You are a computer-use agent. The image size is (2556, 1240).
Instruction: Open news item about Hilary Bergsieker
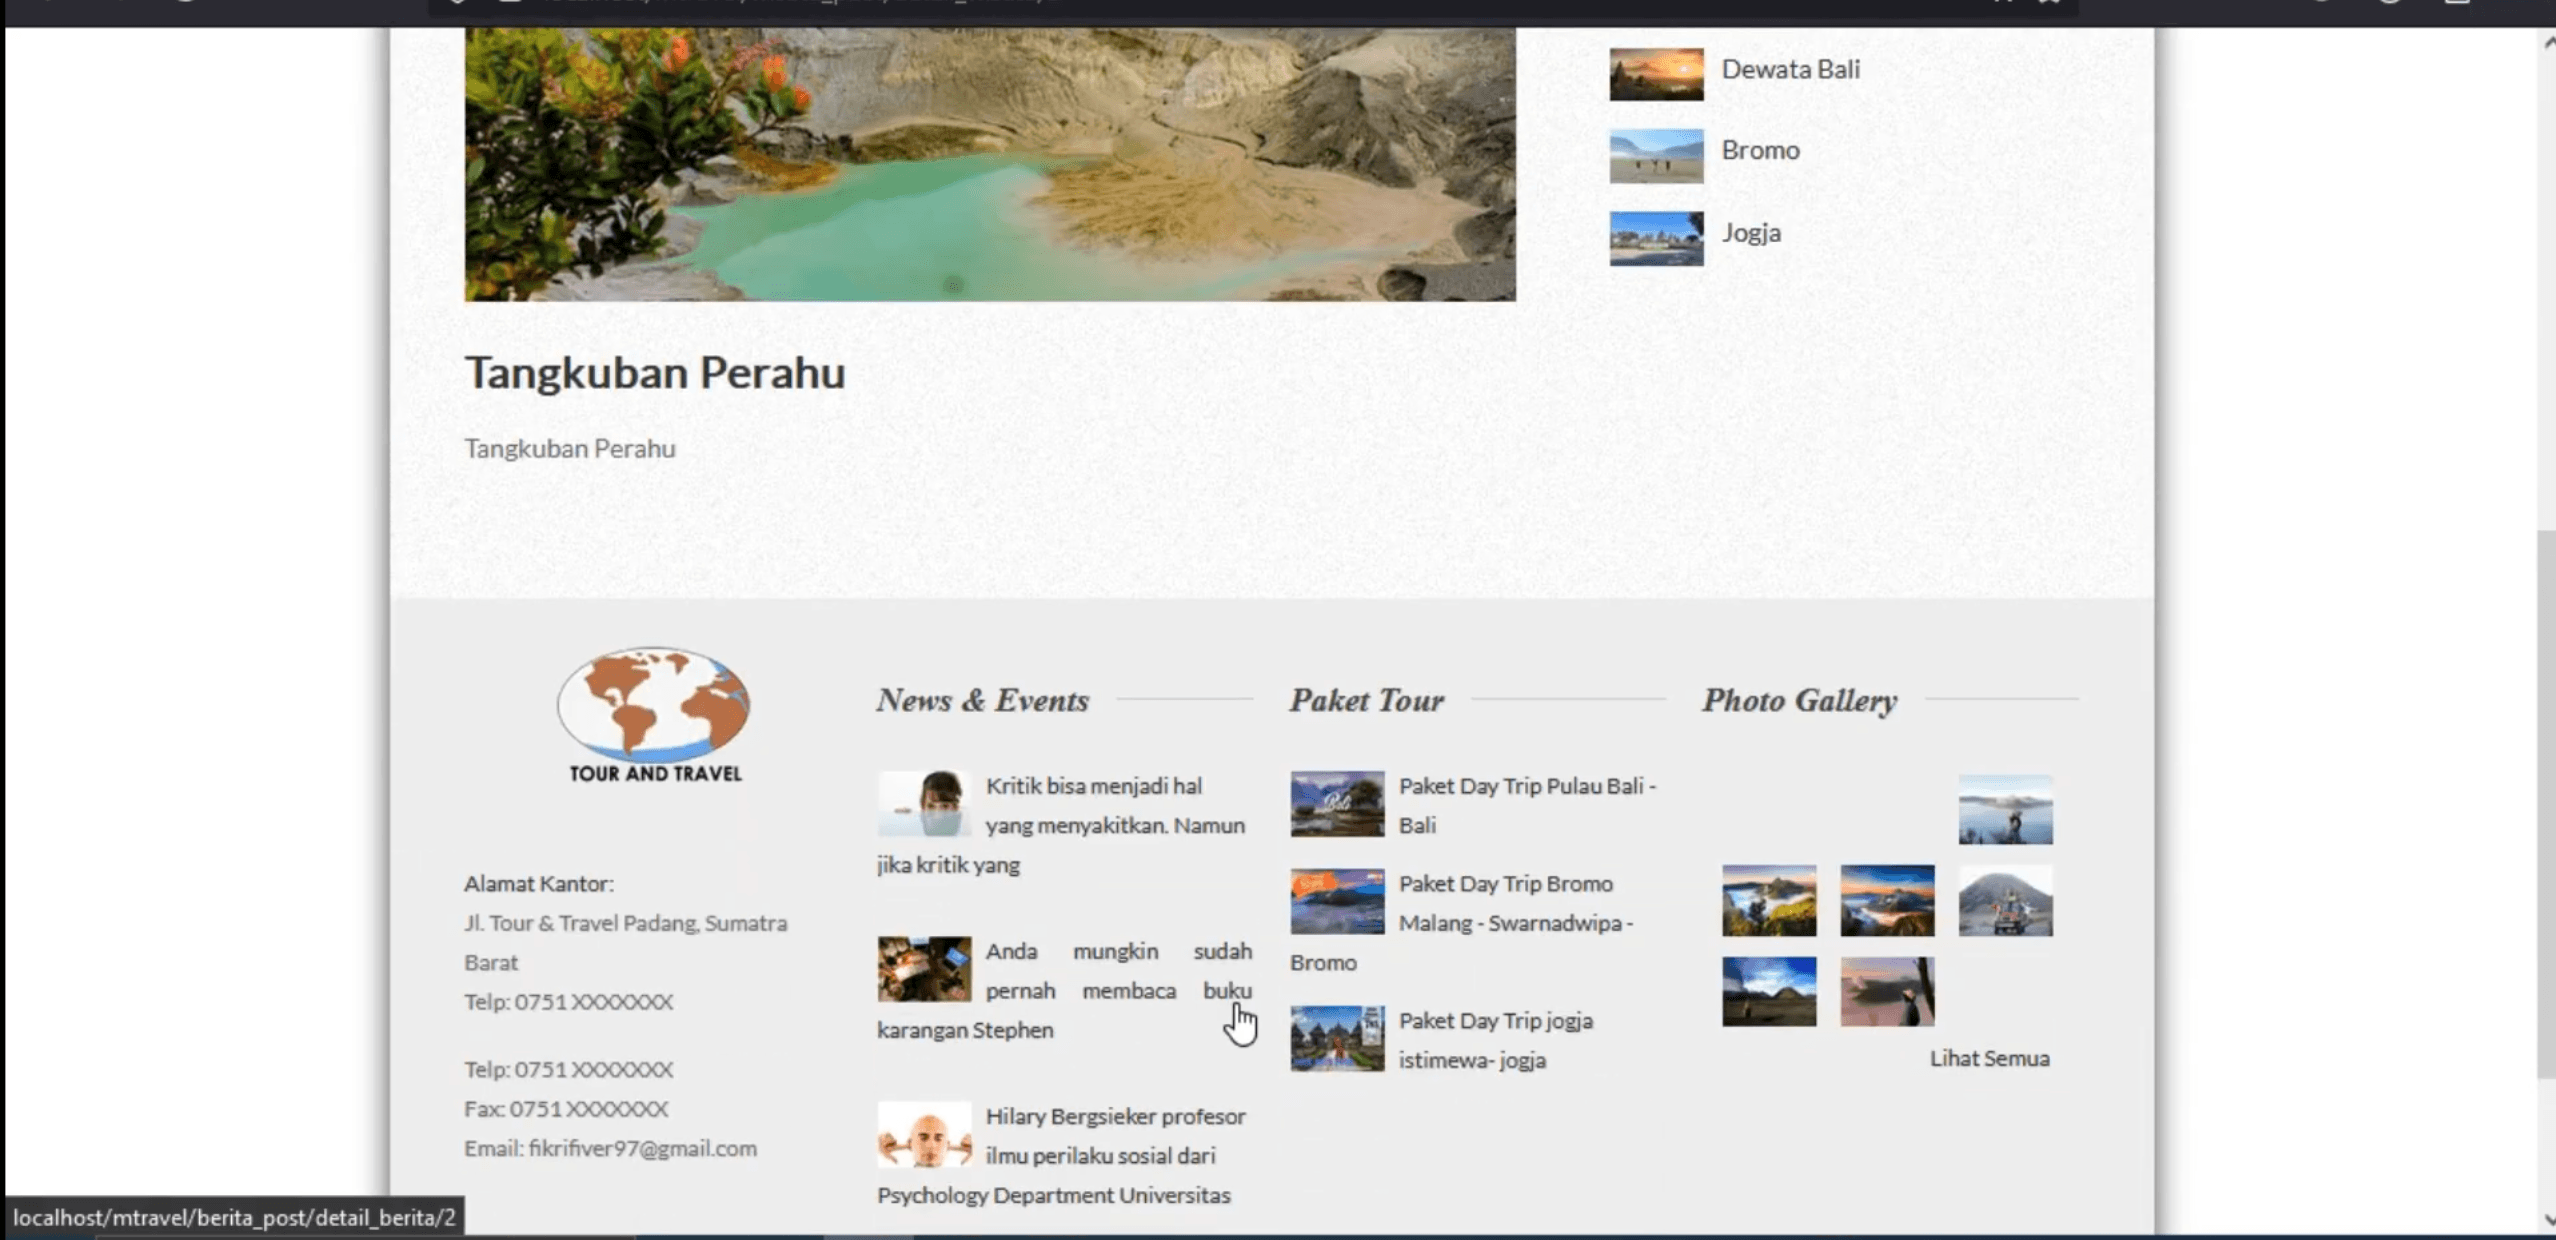tap(1064, 1155)
